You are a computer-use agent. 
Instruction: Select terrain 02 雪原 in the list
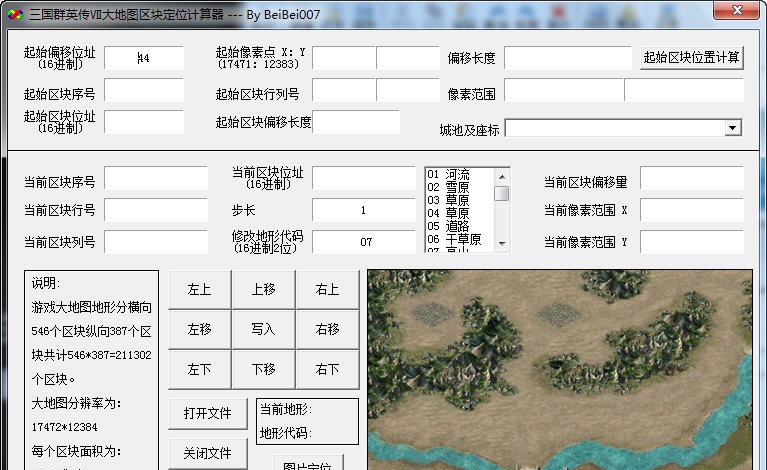click(460, 187)
